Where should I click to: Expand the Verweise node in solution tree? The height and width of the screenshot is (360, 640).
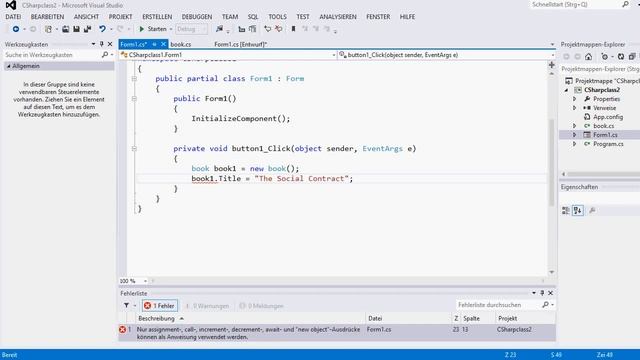point(574,108)
